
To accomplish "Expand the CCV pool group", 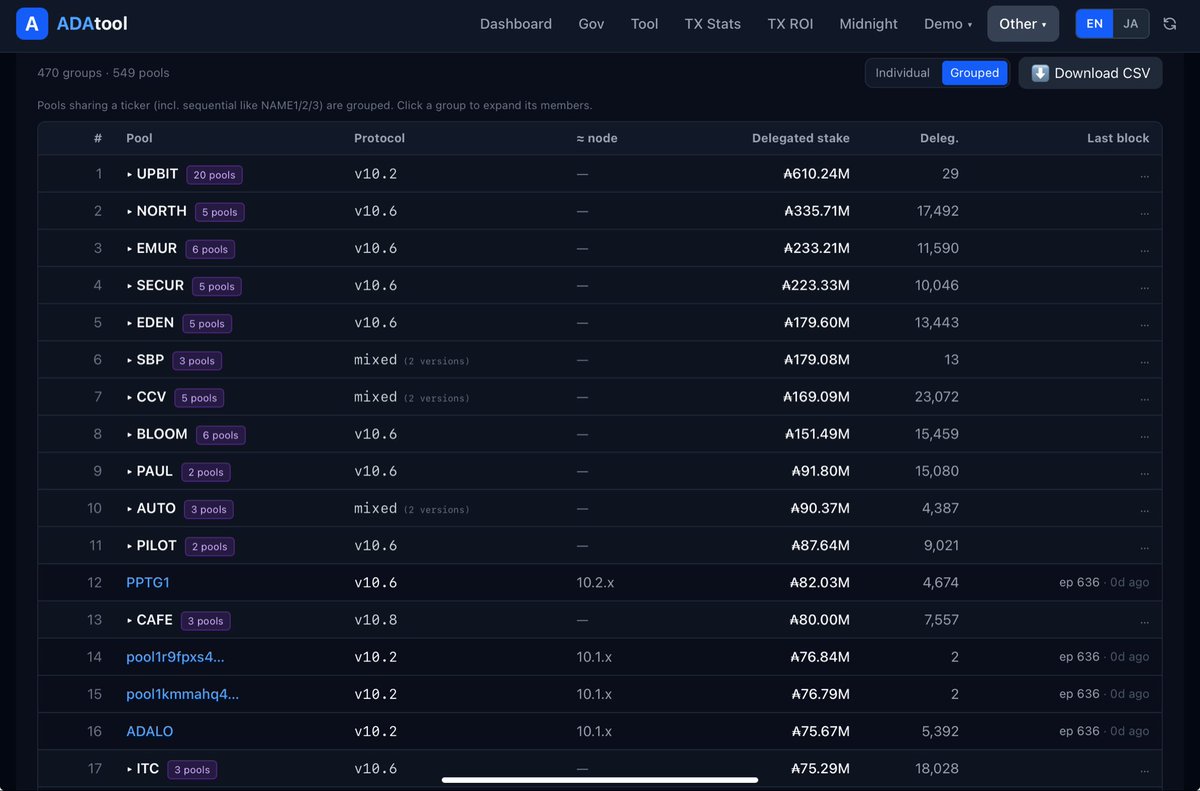I will point(146,397).
